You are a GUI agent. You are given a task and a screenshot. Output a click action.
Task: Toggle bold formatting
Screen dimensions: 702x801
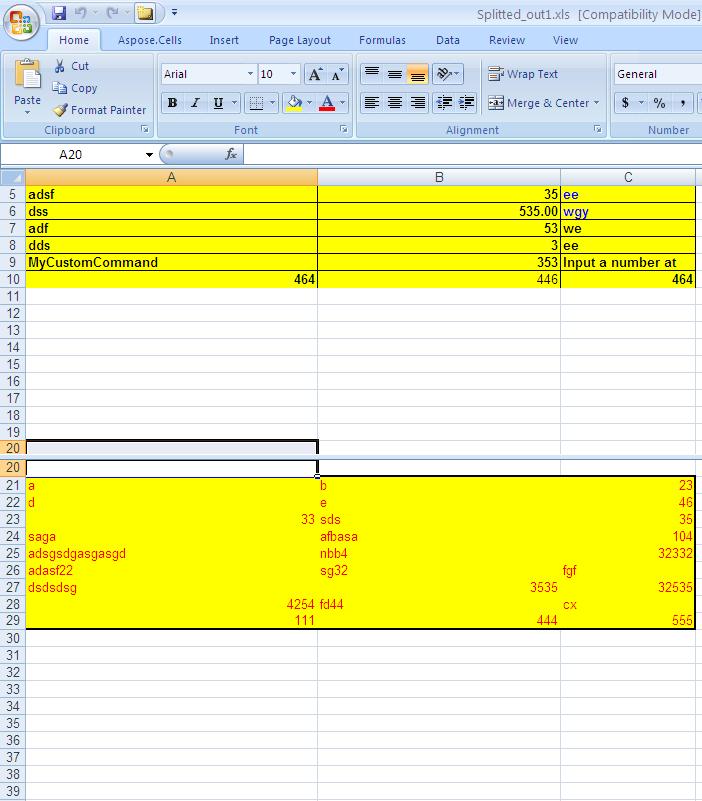(173, 103)
